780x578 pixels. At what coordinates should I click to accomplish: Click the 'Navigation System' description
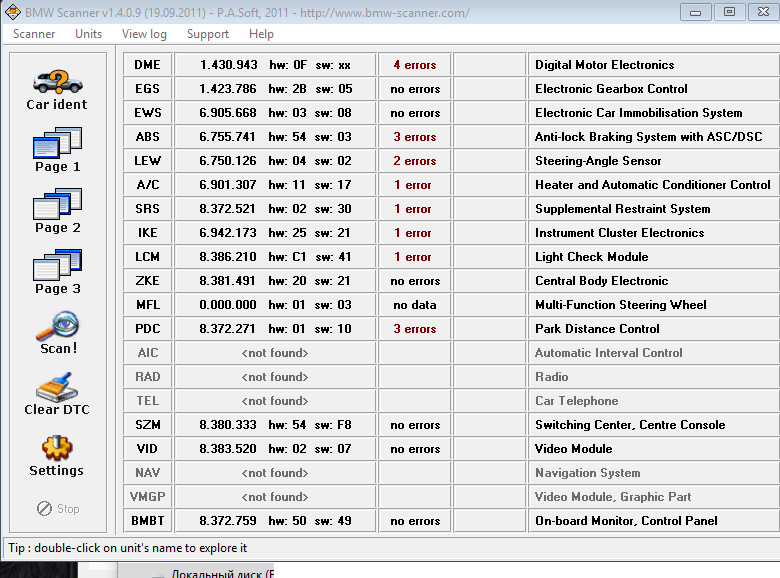point(587,473)
